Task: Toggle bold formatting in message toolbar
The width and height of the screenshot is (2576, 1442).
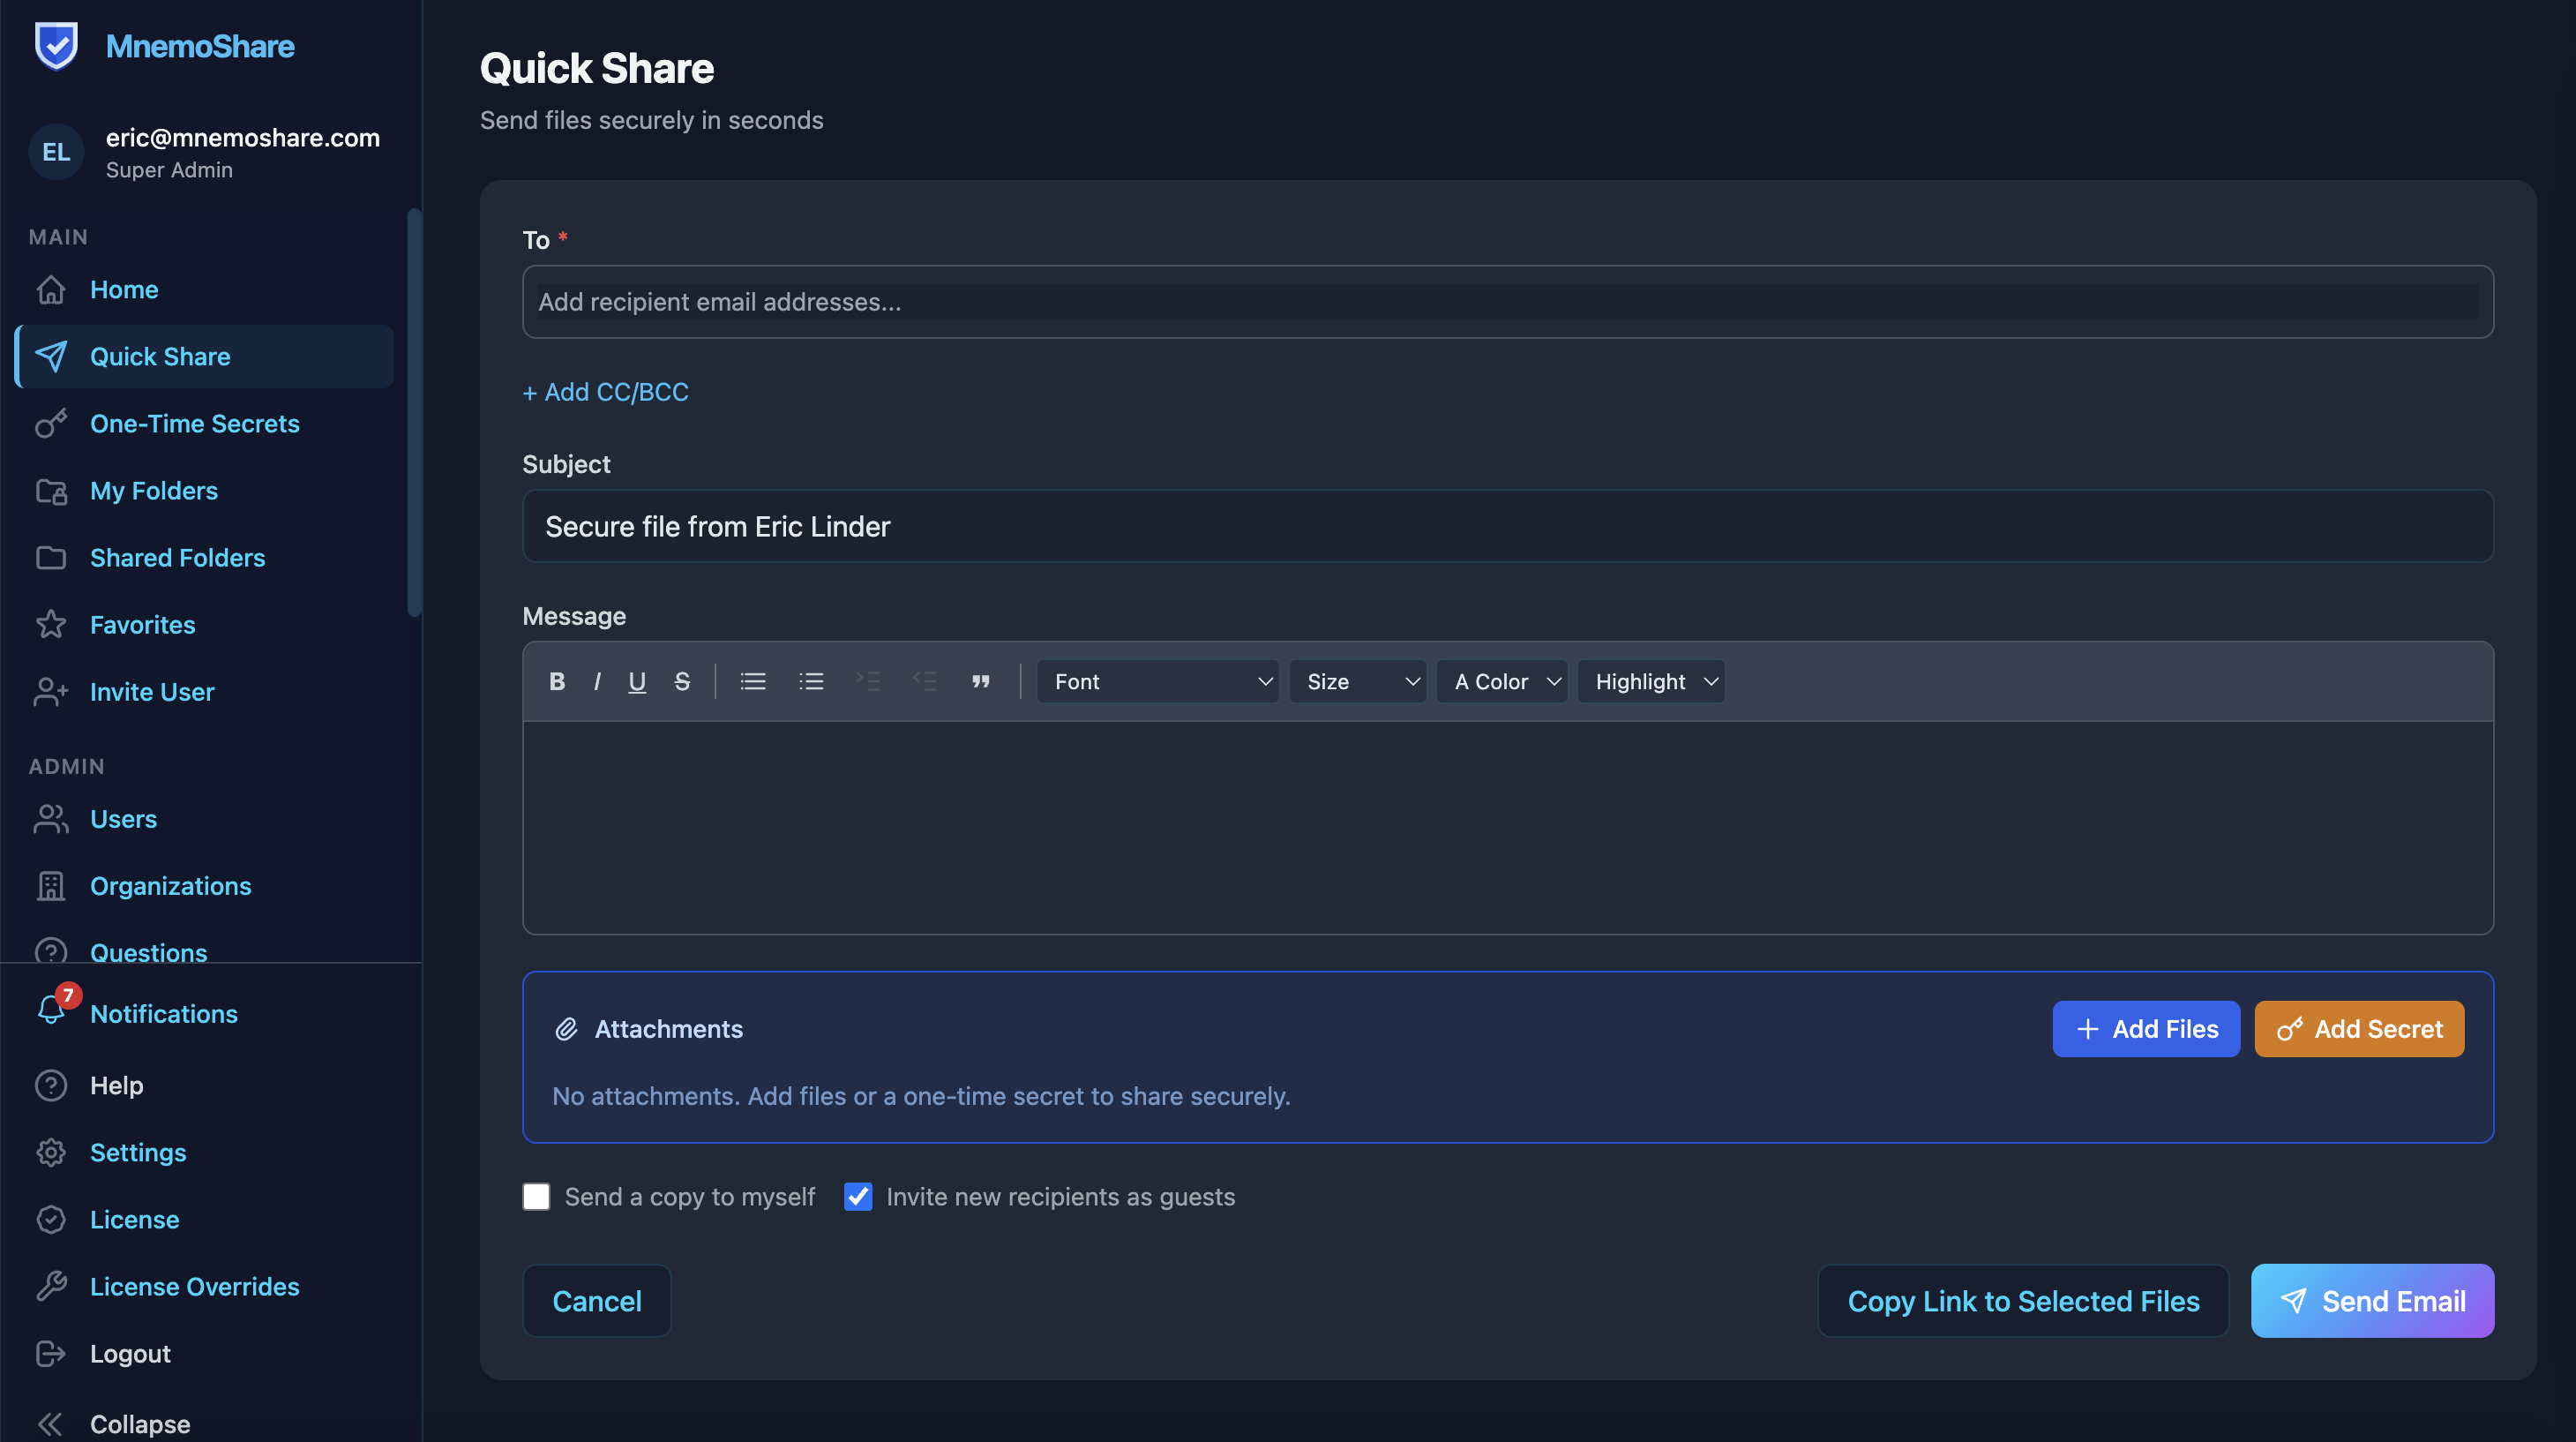Action: (x=557, y=681)
